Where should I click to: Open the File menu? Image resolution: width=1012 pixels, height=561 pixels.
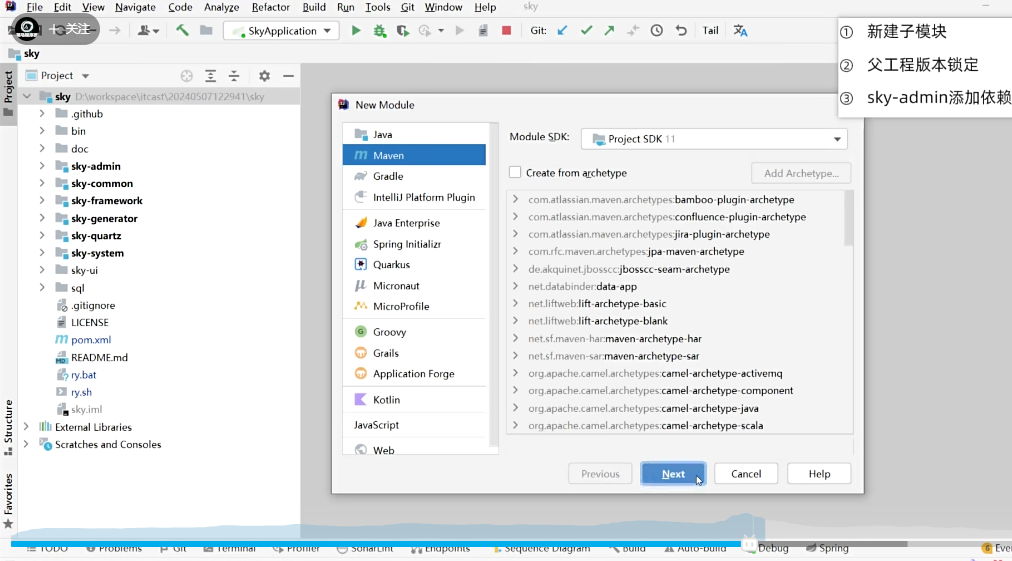pos(34,7)
